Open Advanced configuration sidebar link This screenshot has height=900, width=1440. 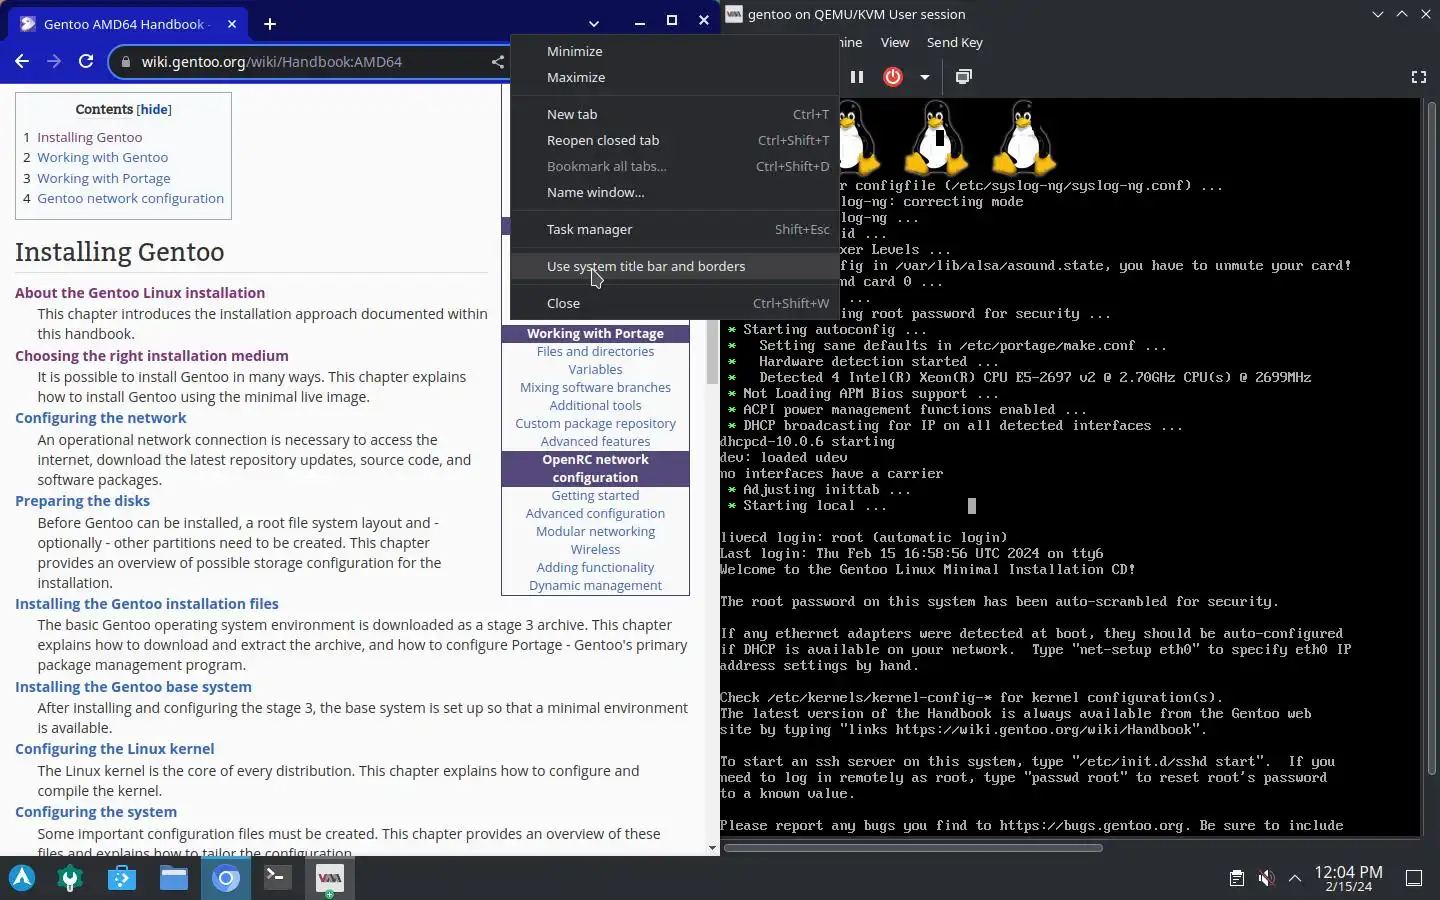tap(595, 513)
